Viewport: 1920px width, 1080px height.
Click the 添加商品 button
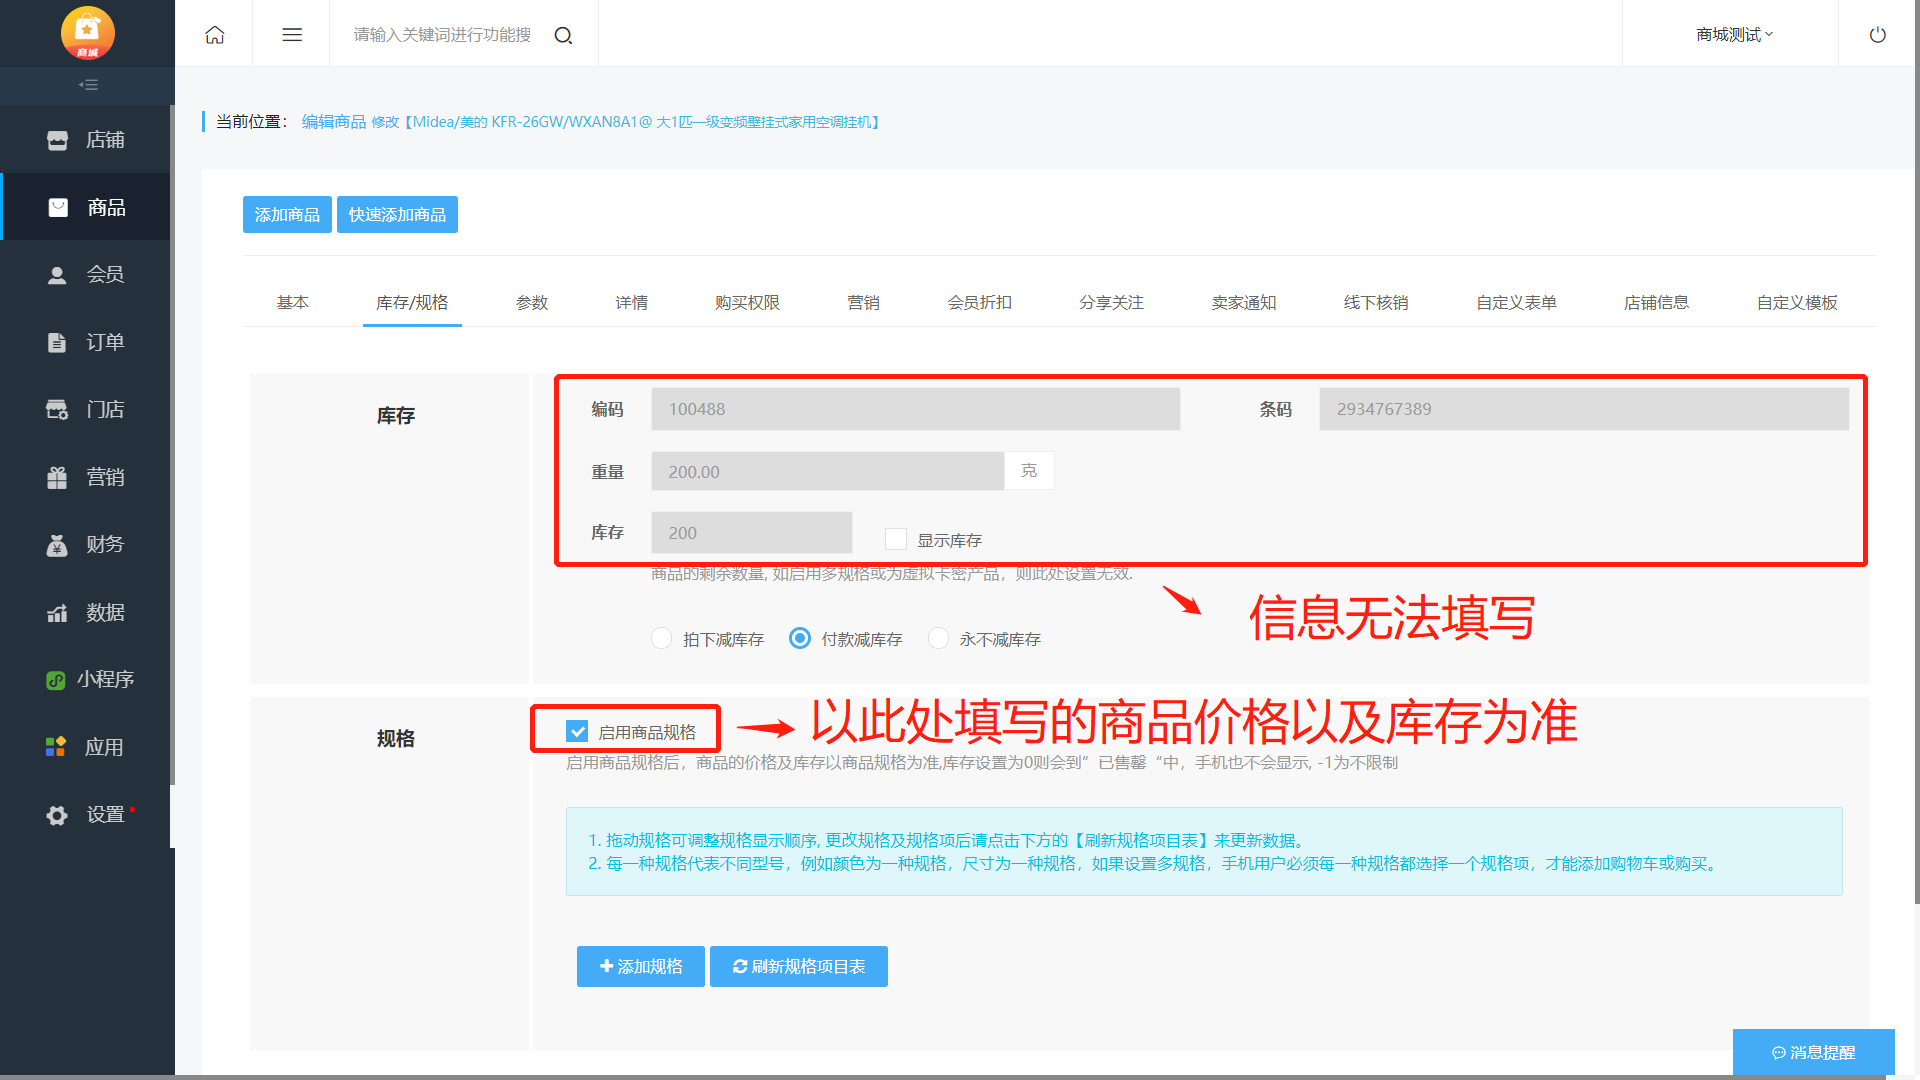[x=287, y=215]
